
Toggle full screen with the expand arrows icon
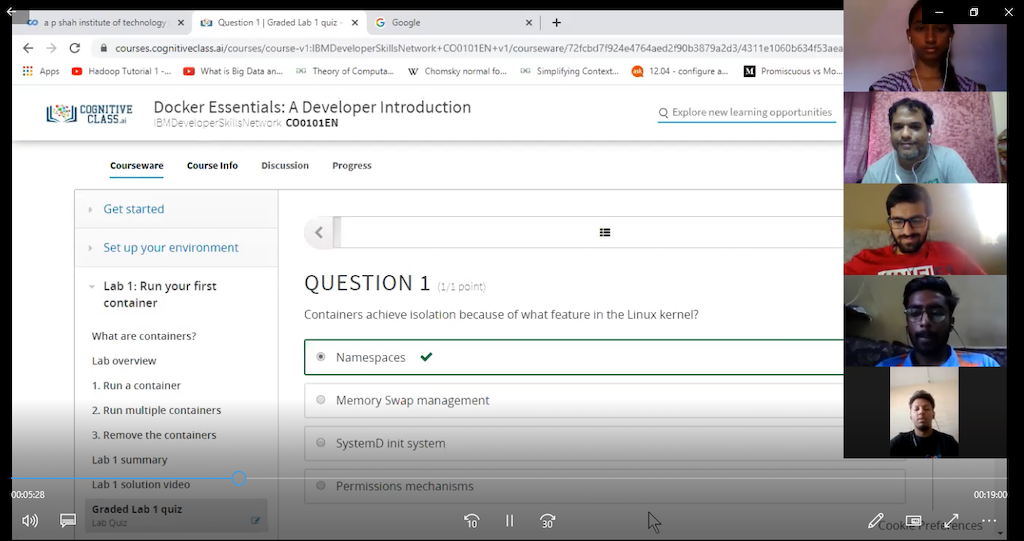click(x=952, y=521)
